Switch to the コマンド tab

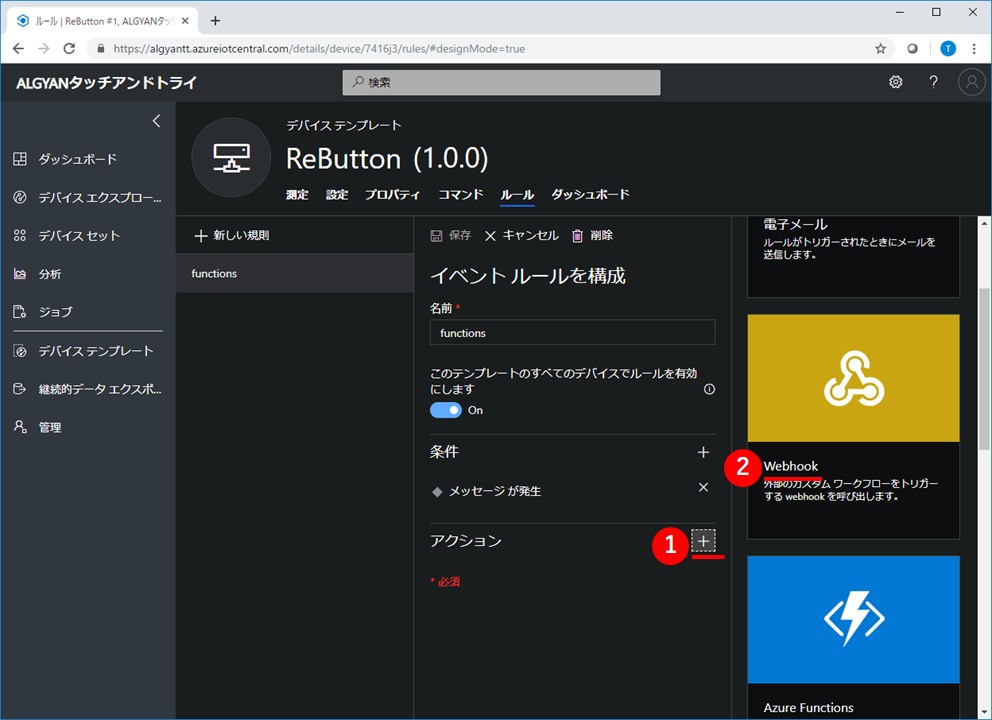[x=461, y=194]
